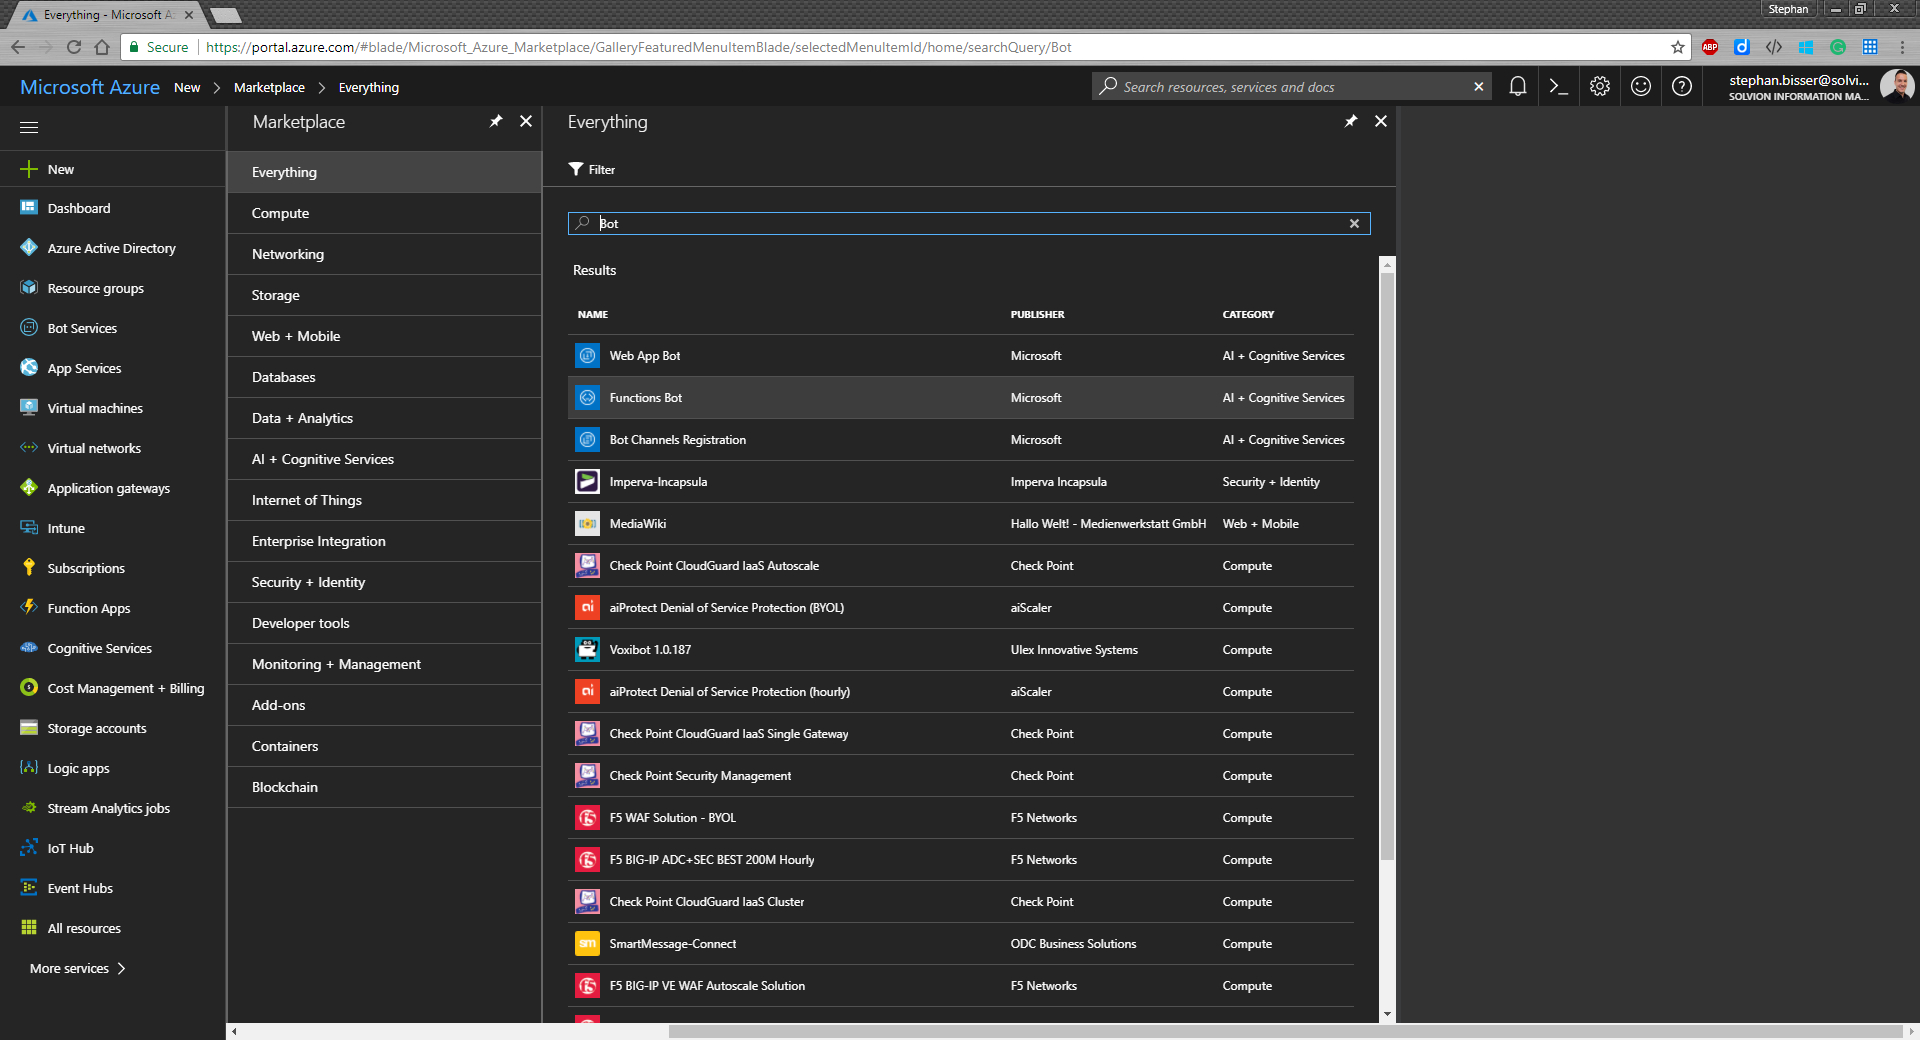Image resolution: width=1920 pixels, height=1040 pixels.
Task: Click the MediaWiki icon
Action: (587, 524)
